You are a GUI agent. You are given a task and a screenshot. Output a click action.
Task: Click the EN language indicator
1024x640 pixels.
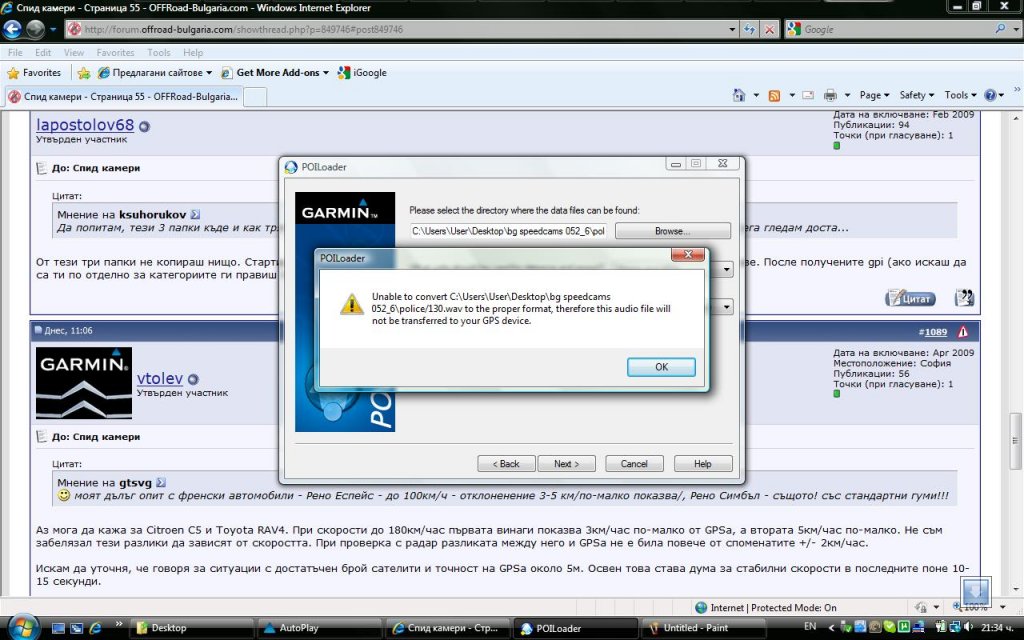click(x=810, y=626)
